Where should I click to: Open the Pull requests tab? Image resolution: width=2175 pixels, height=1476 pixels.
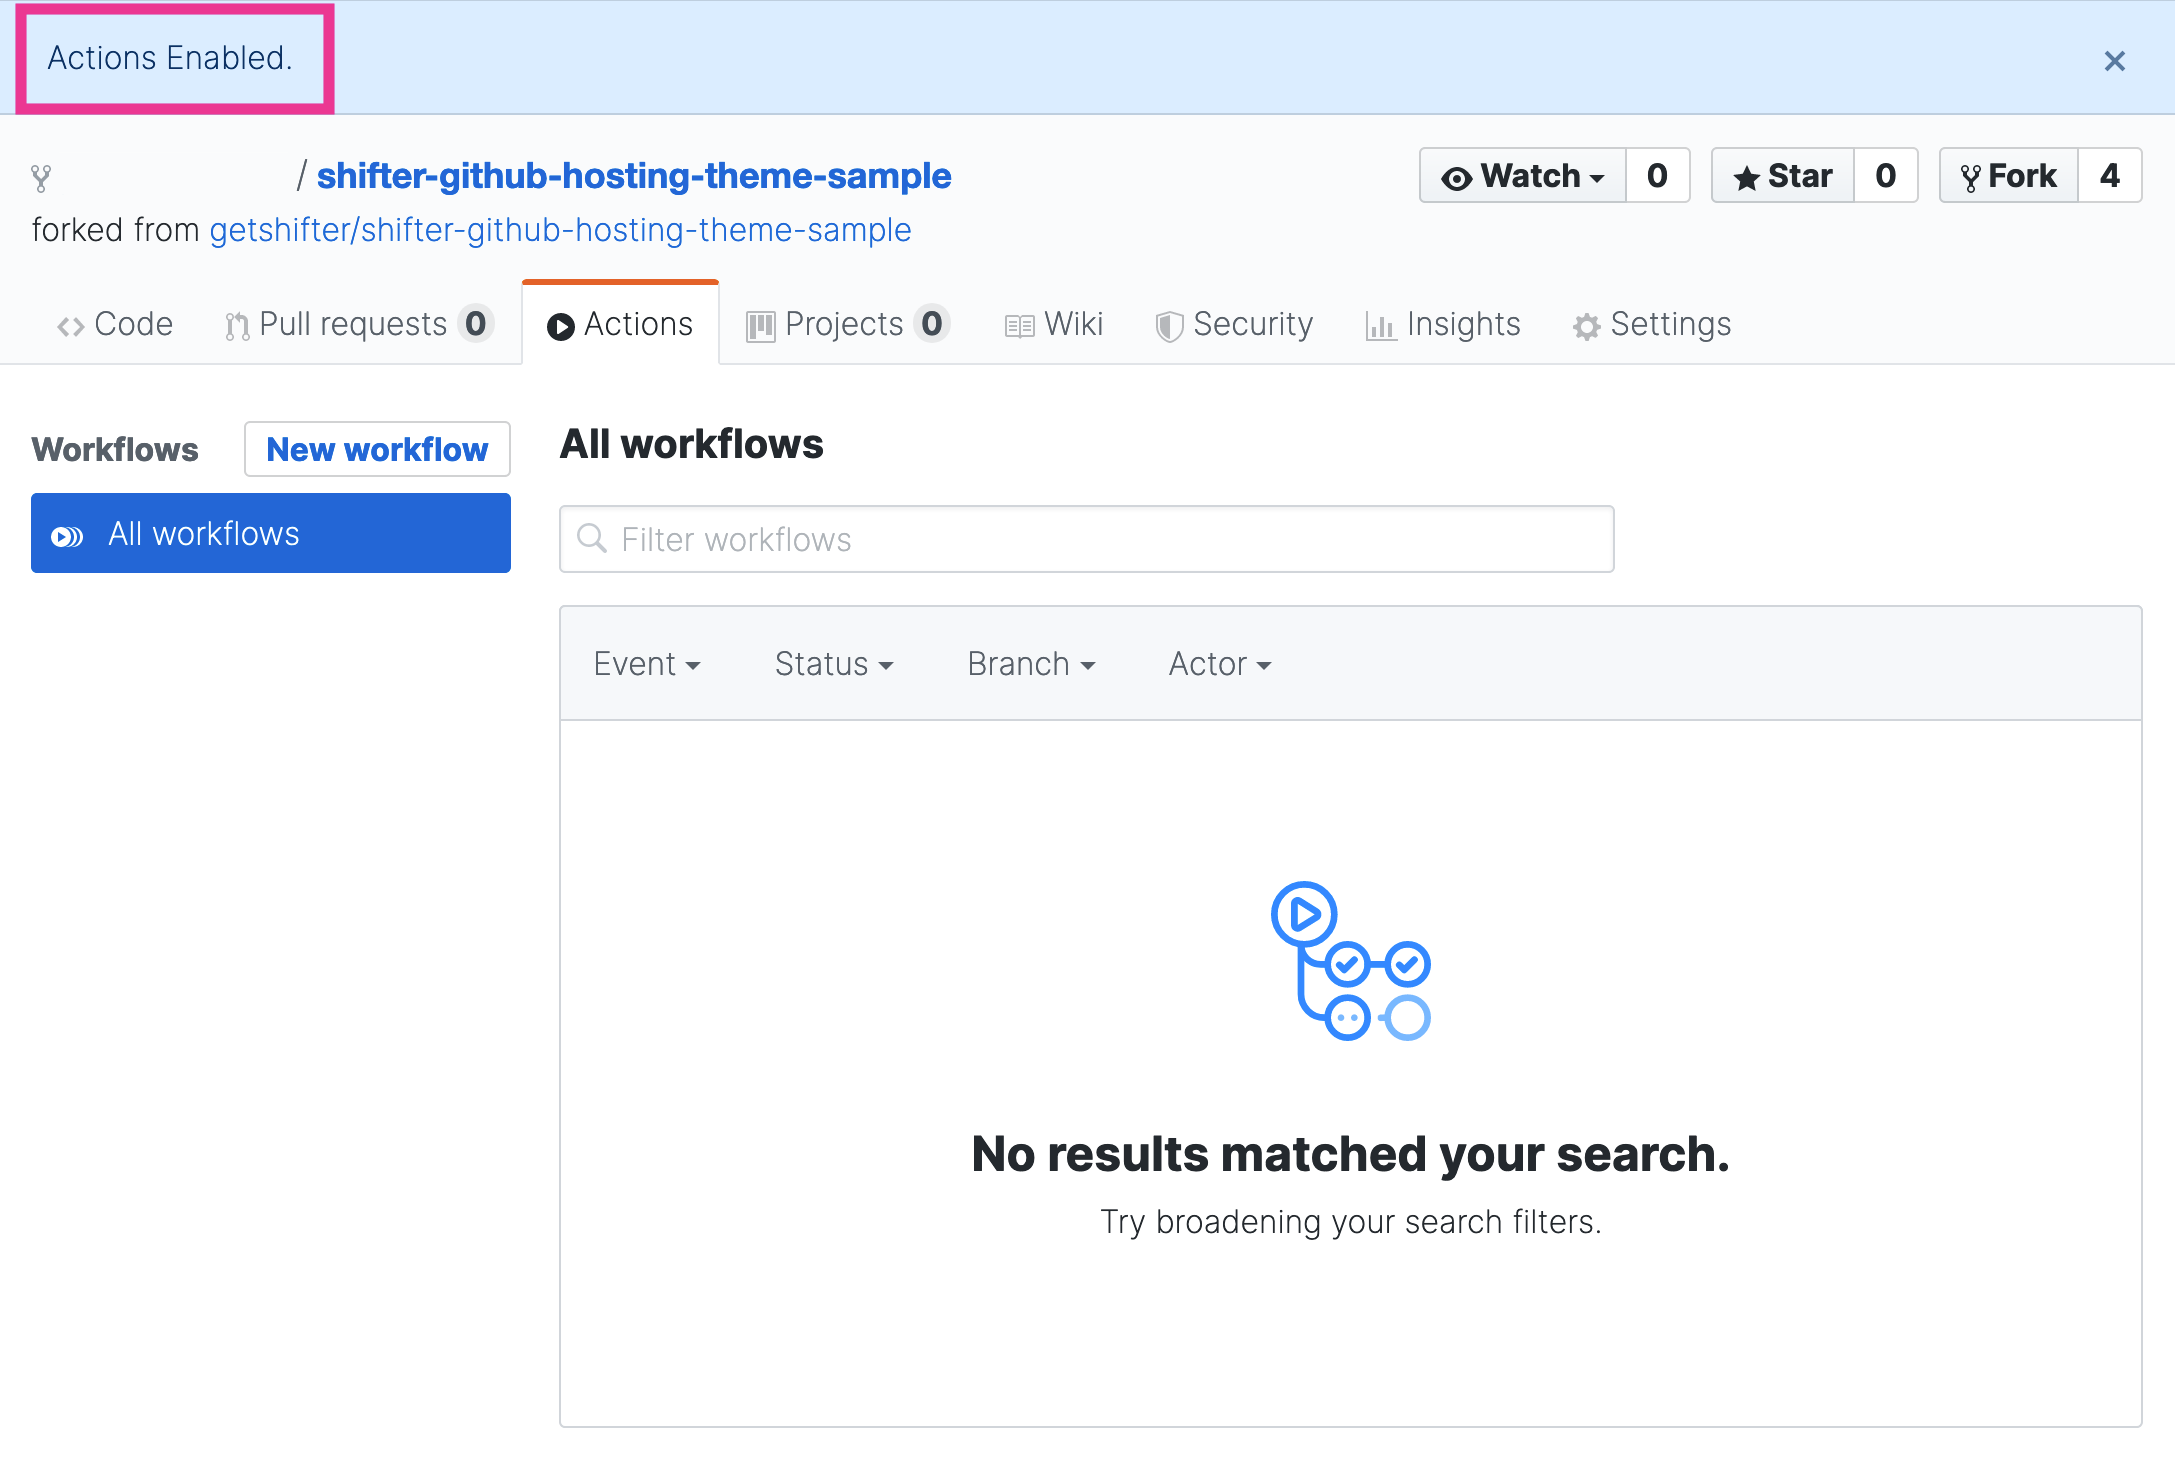359,324
